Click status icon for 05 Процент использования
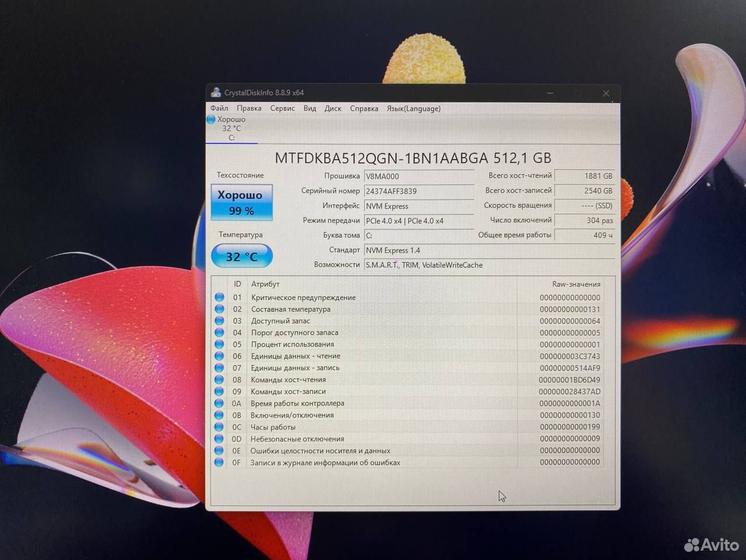The image size is (746, 560). 219,344
